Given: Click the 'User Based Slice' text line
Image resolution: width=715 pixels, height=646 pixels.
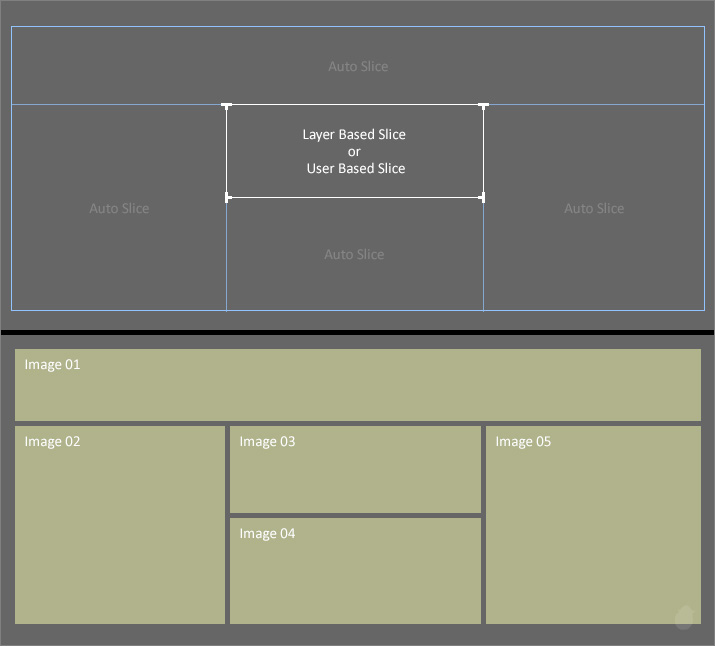Looking at the screenshot, I should point(355,169).
